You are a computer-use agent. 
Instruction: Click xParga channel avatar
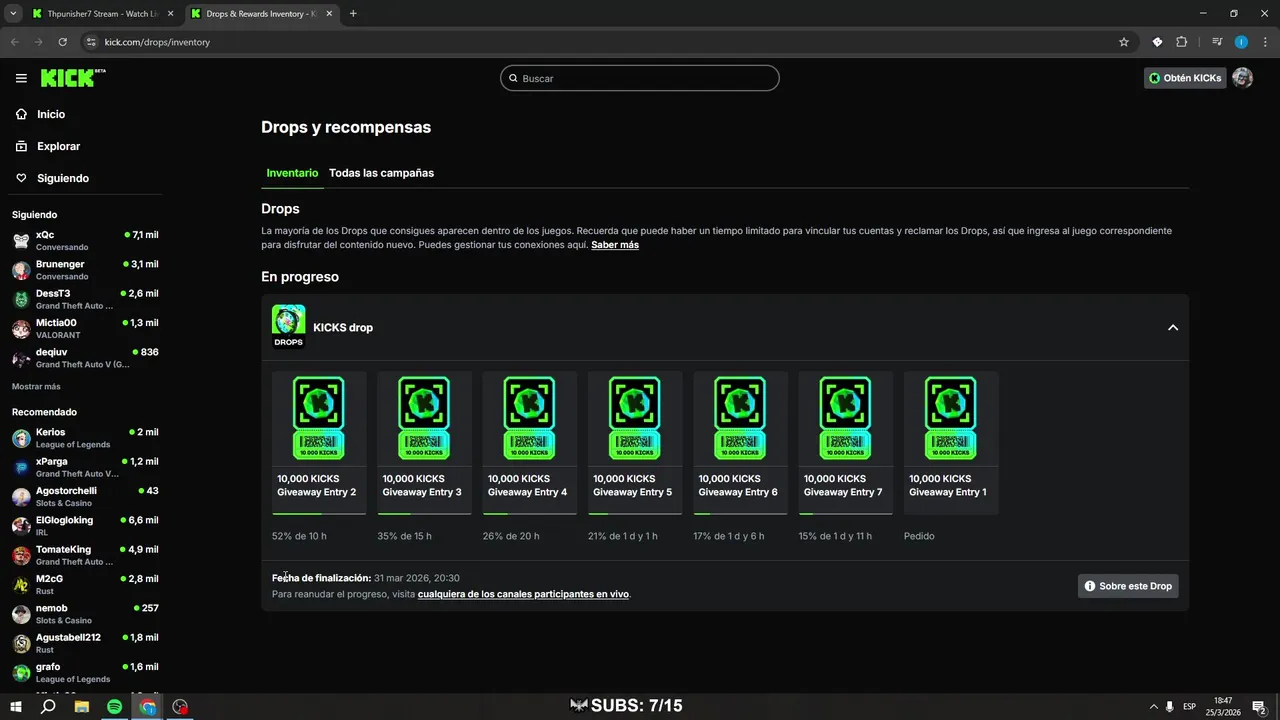click(21, 467)
